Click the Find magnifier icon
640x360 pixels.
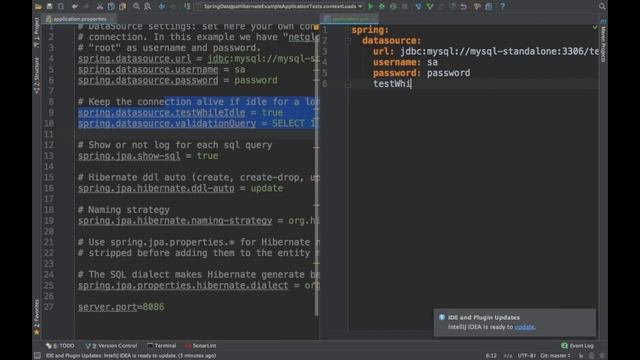click(136, 7)
